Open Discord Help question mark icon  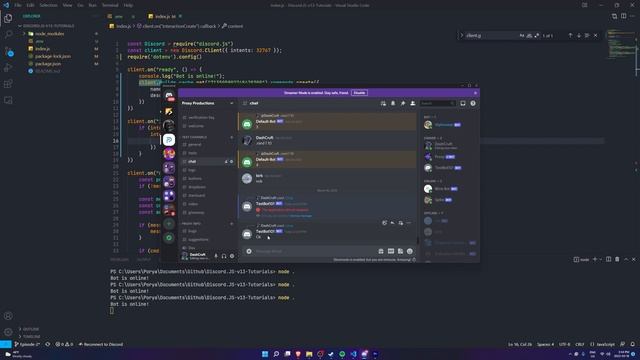[x=473, y=103]
